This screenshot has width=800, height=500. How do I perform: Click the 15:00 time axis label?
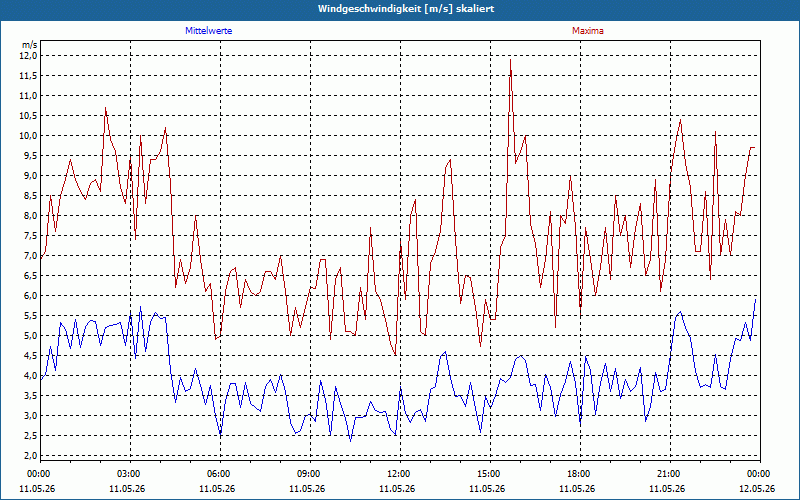click(x=490, y=474)
